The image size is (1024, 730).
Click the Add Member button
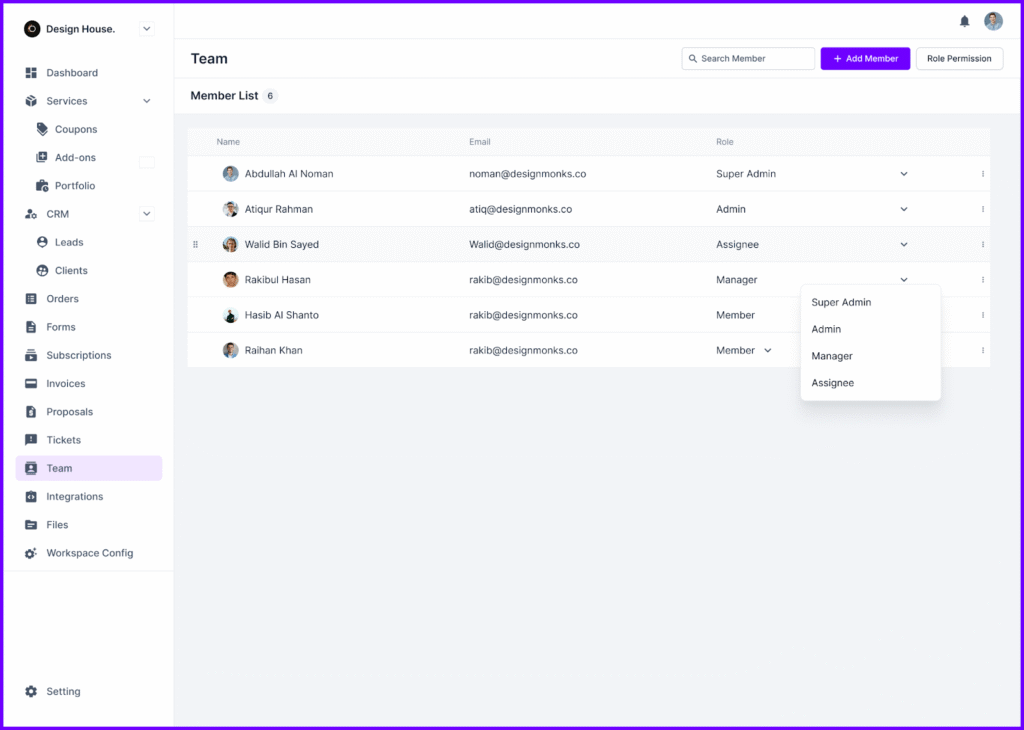coord(864,58)
